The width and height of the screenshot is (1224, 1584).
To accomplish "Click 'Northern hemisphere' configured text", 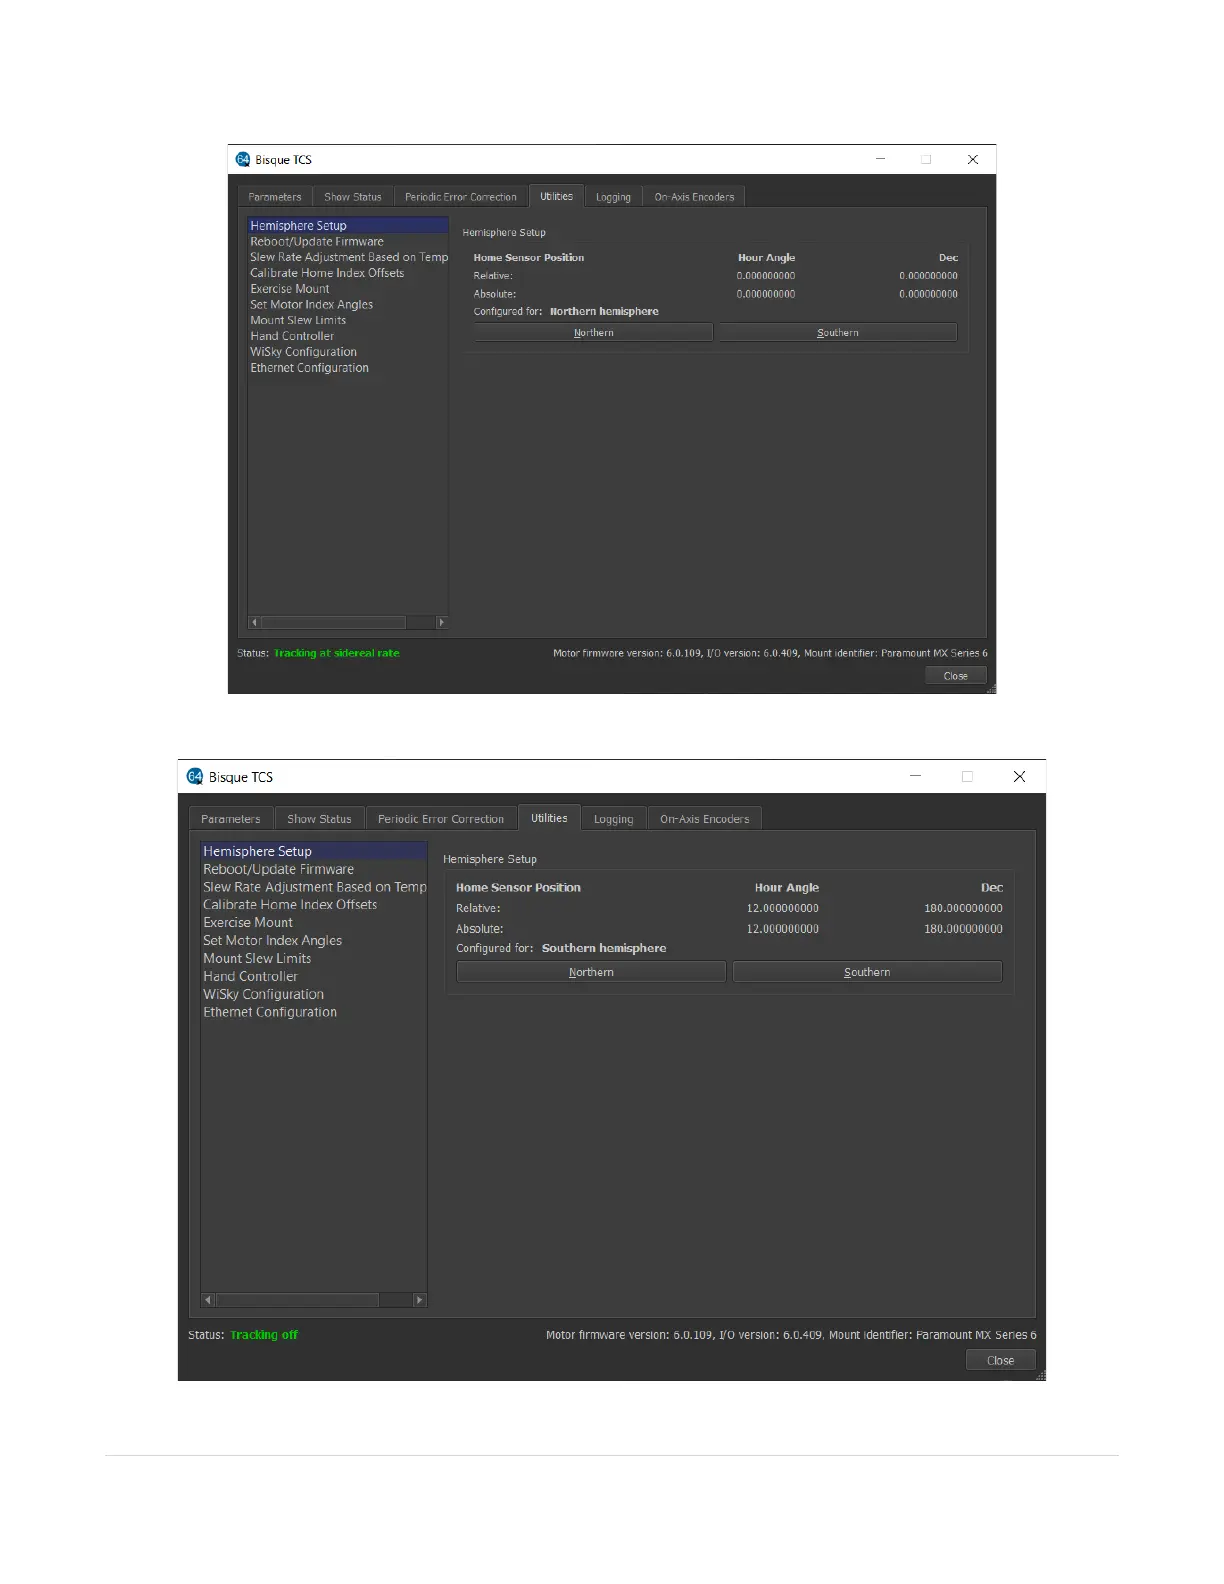I will [604, 312].
